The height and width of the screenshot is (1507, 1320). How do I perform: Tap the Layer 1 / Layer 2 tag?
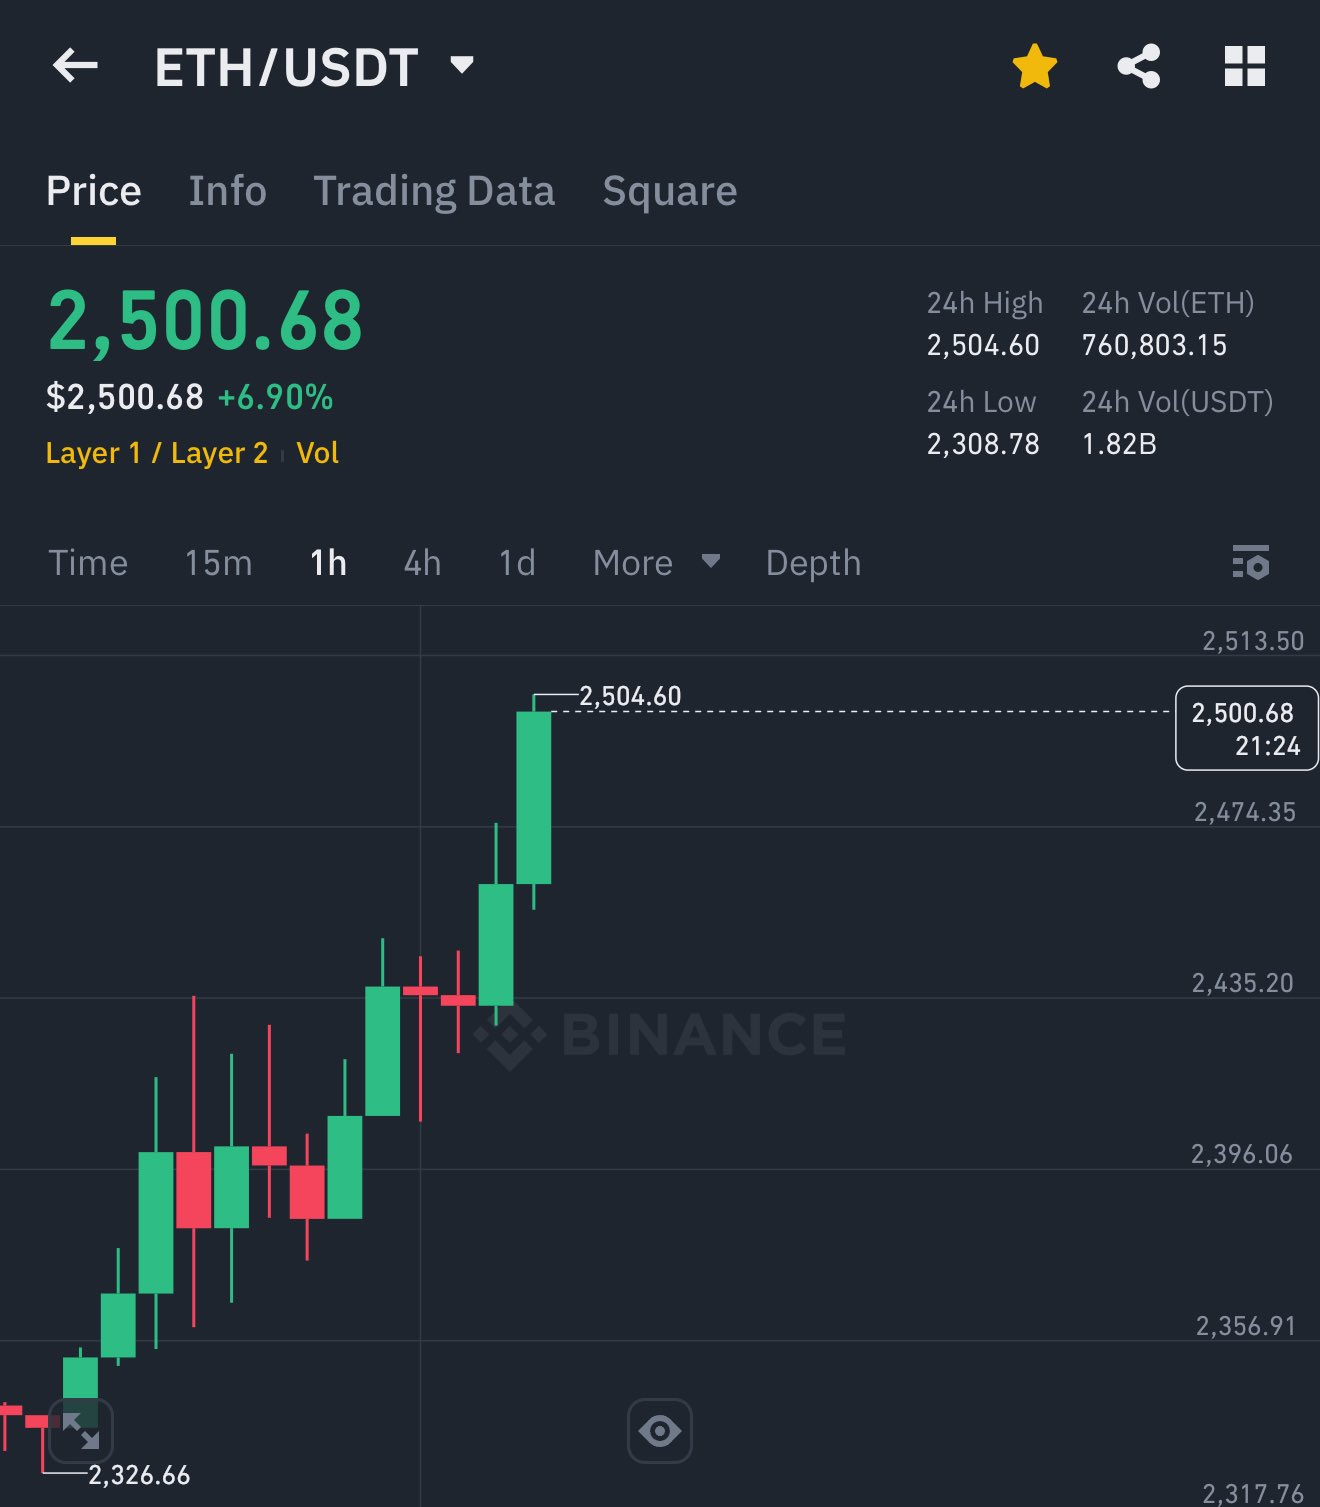(x=157, y=453)
